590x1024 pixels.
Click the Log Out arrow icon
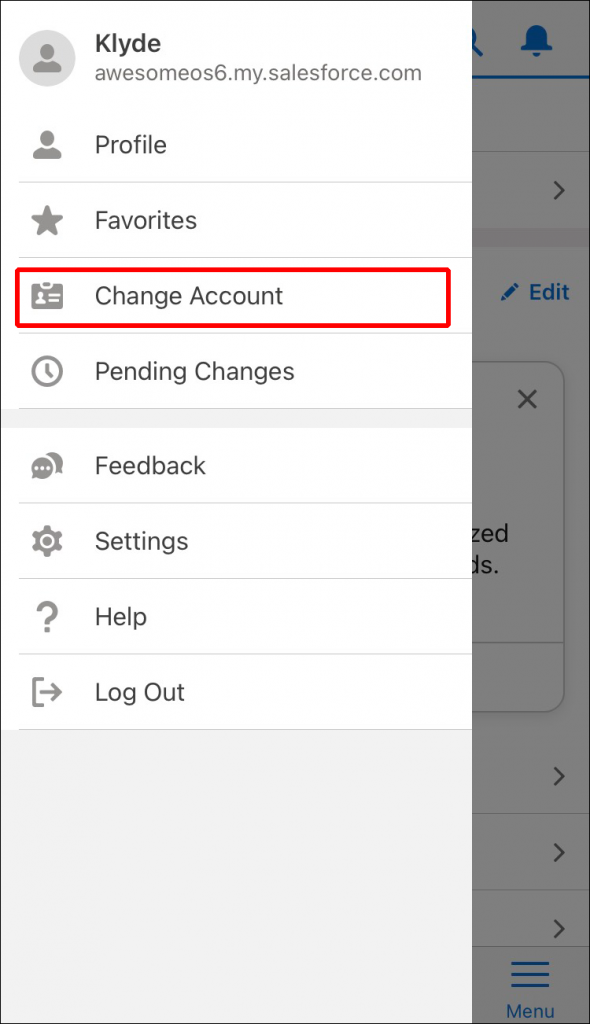pyautogui.click(x=47, y=692)
